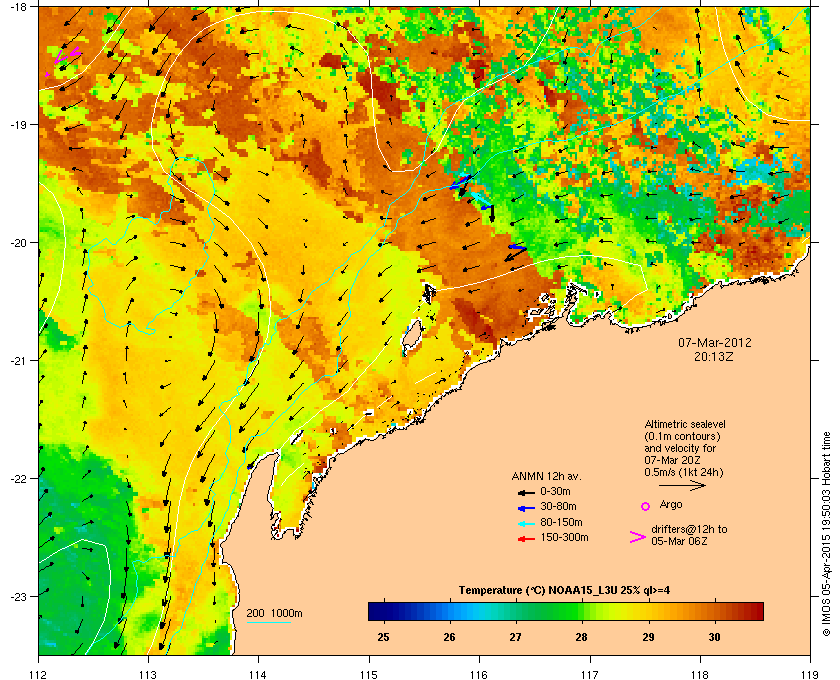
Task: Click the ANMN 12h av. legend heading
Action: click(546, 476)
